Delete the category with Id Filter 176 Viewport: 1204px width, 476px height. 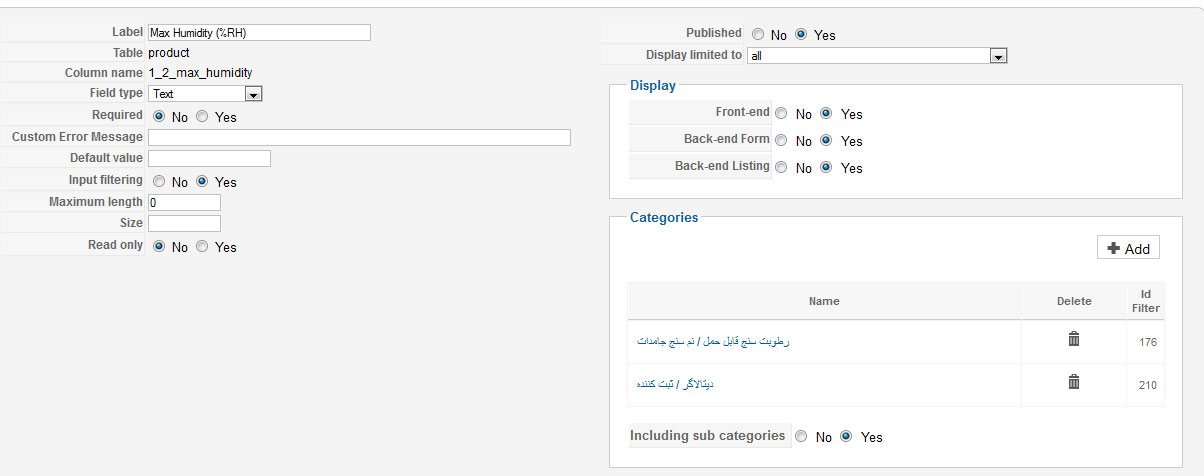(1074, 340)
